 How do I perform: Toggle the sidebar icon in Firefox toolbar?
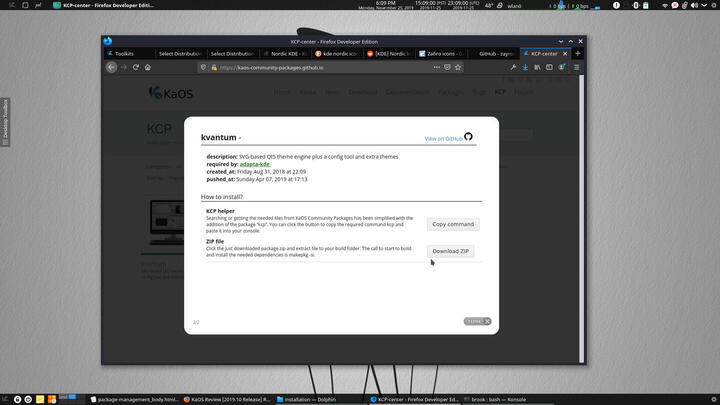coord(549,68)
